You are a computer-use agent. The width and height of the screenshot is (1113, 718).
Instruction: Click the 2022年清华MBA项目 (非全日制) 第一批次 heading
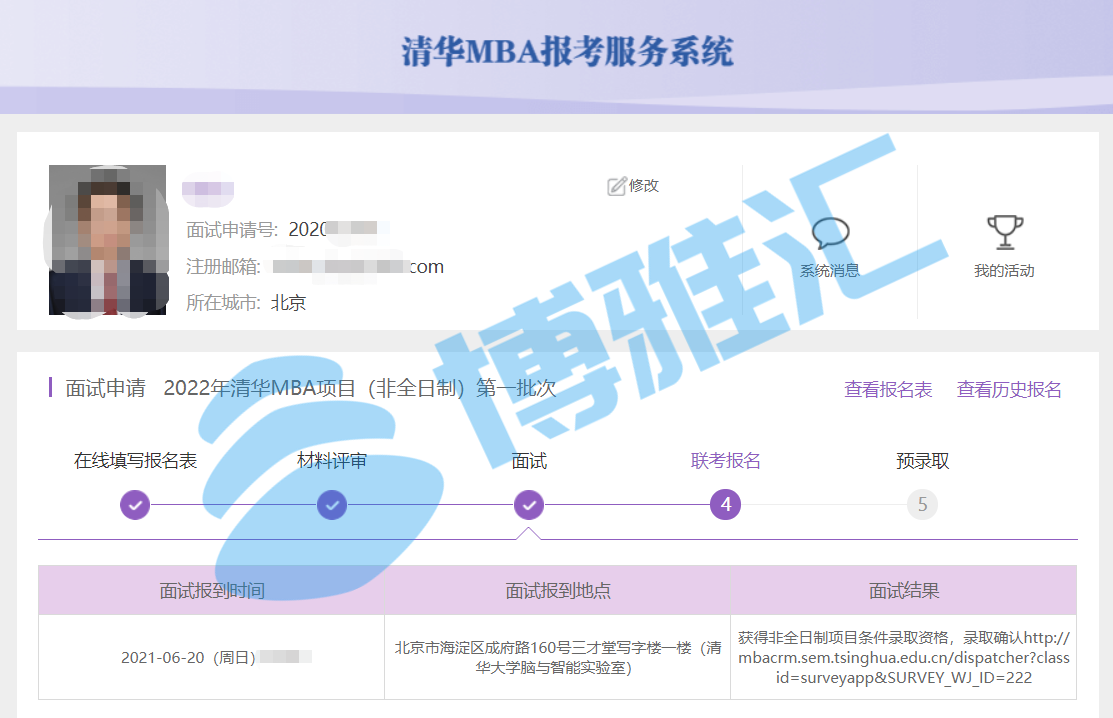359,388
